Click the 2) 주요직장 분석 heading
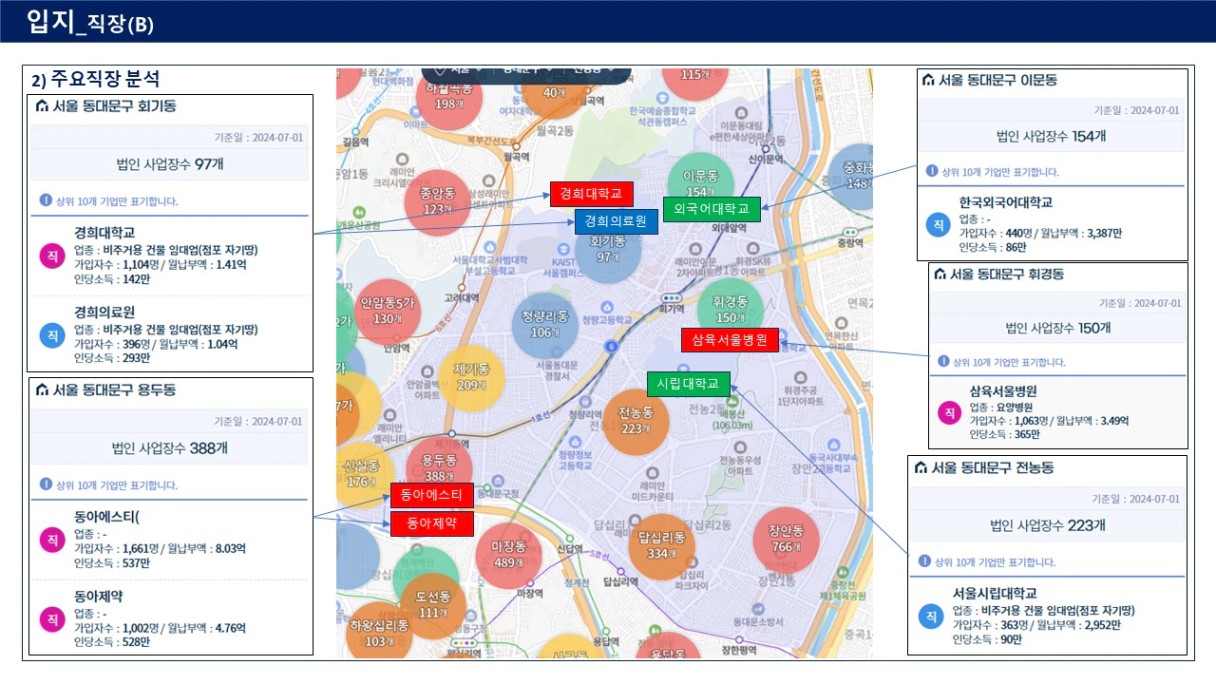Image resolution: width=1216 pixels, height=684 pixels. (95, 79)
